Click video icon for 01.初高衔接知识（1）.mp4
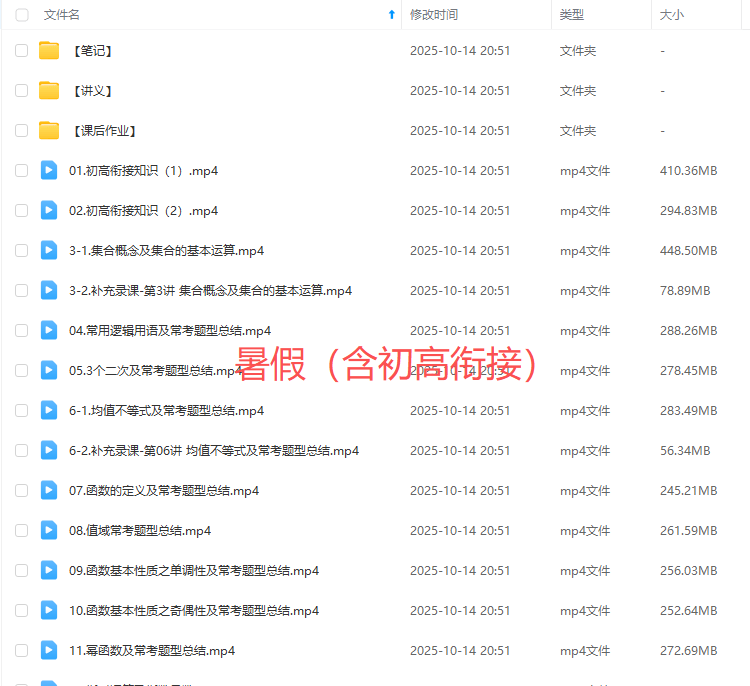 point(49,170)
